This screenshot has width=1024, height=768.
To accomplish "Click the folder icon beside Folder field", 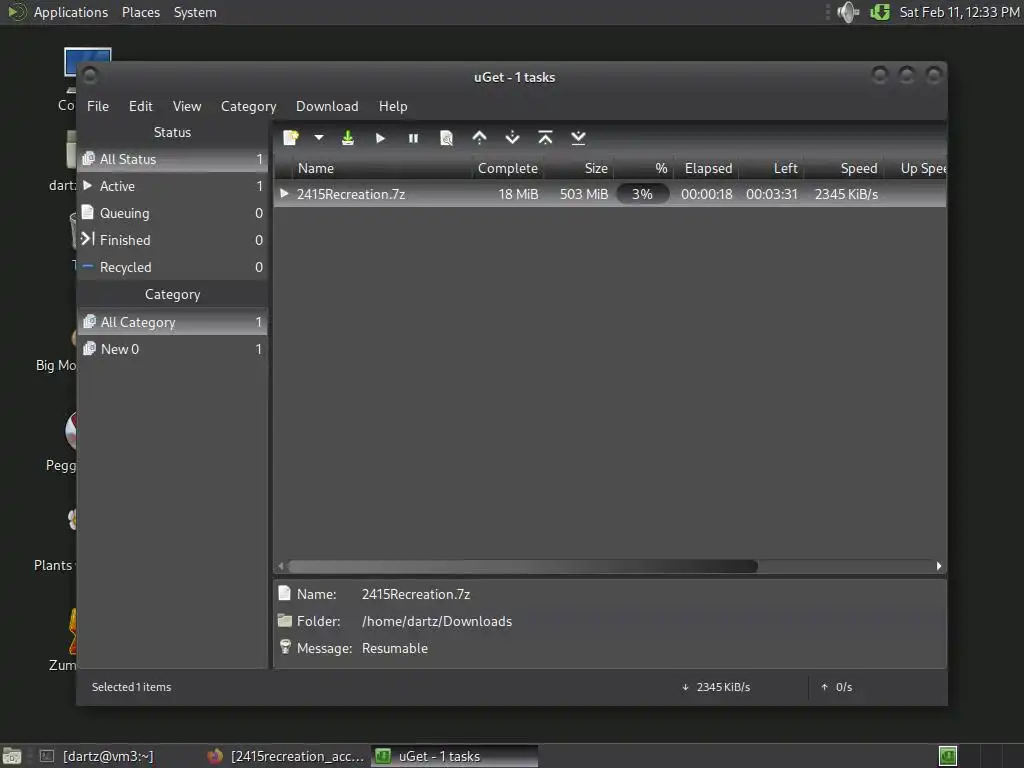I will (284, 620).
